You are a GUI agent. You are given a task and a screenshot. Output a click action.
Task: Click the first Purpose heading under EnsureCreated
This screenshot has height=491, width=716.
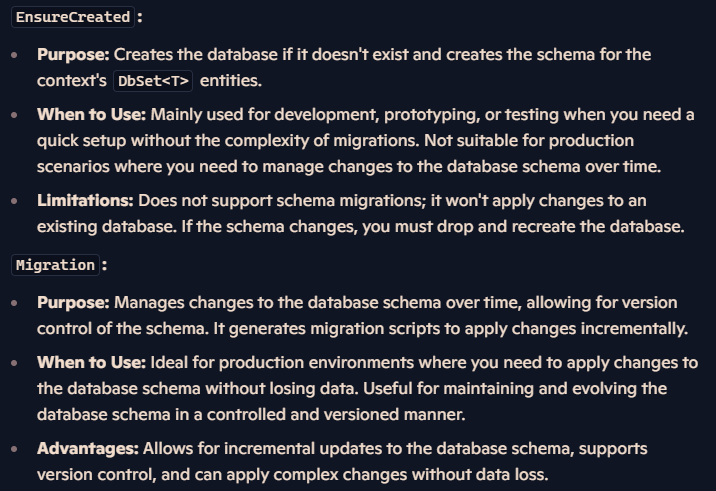(73, 54)
